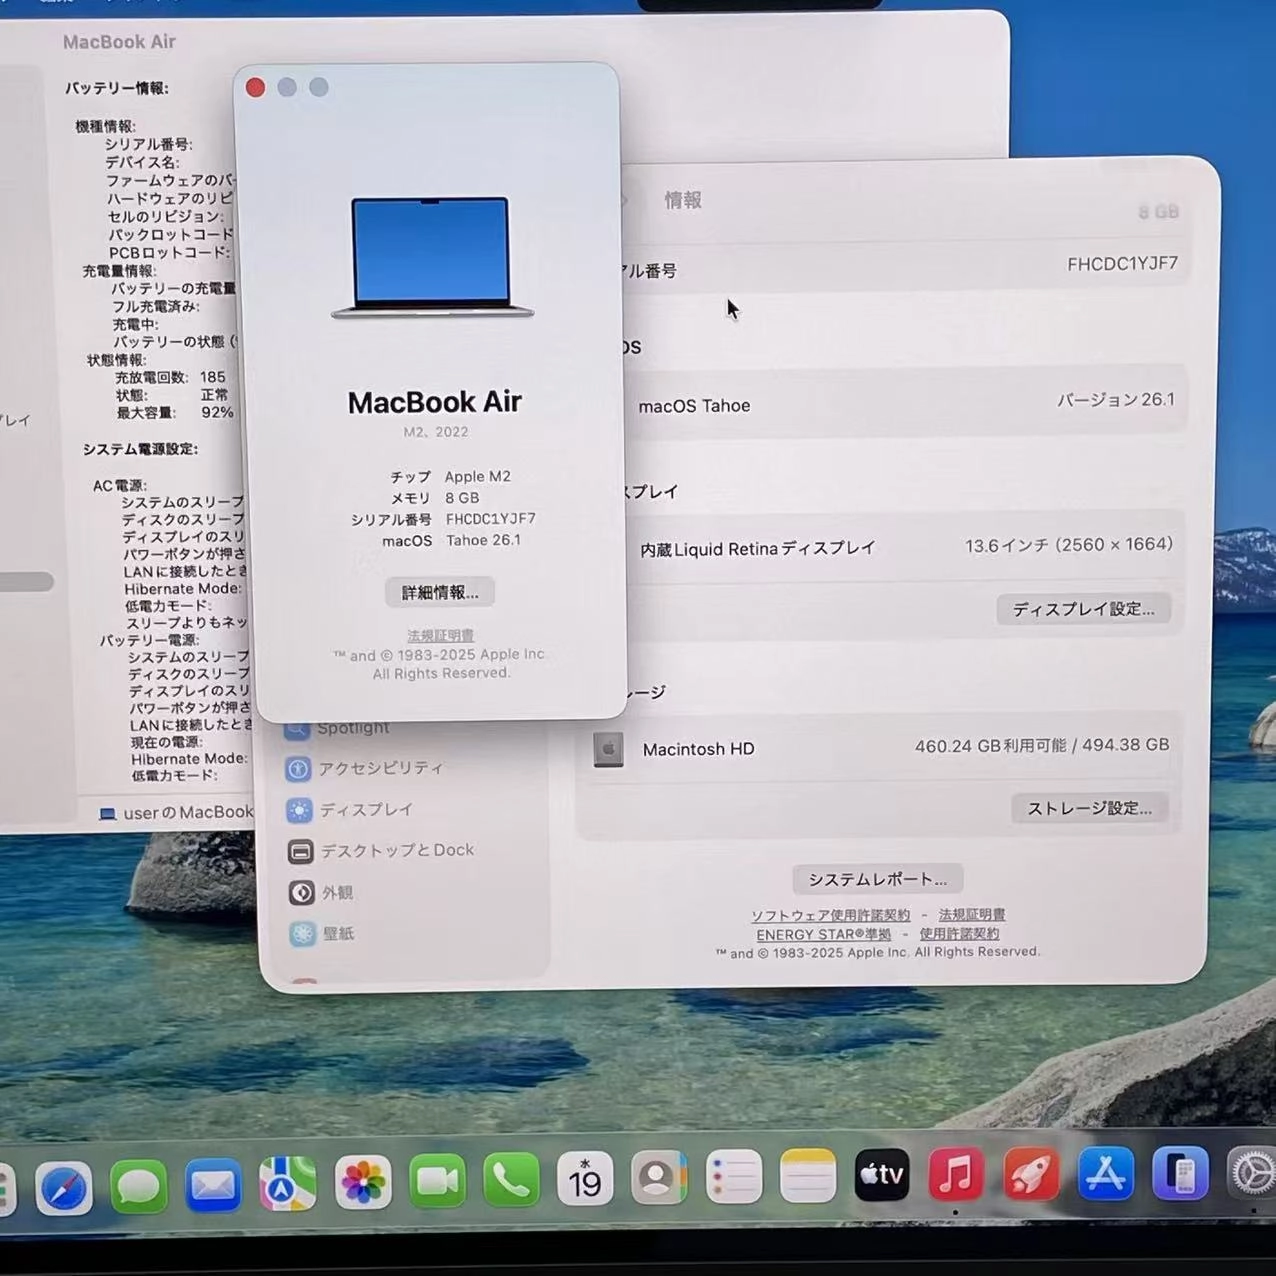Viewport: 1276px width, 1276px height.
Task: Click the MacBook Air laptop image
Action: click(432, 258)
